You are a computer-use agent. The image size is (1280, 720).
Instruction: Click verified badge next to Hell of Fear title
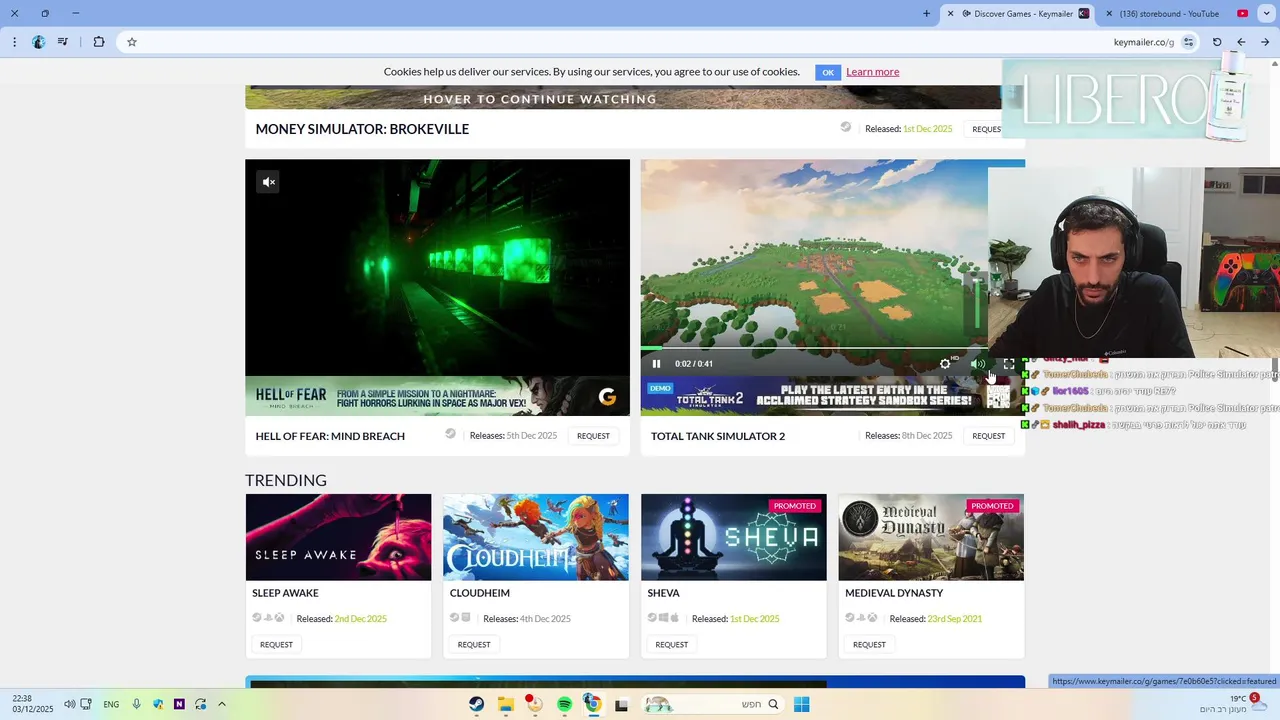[x=450, y=434]
